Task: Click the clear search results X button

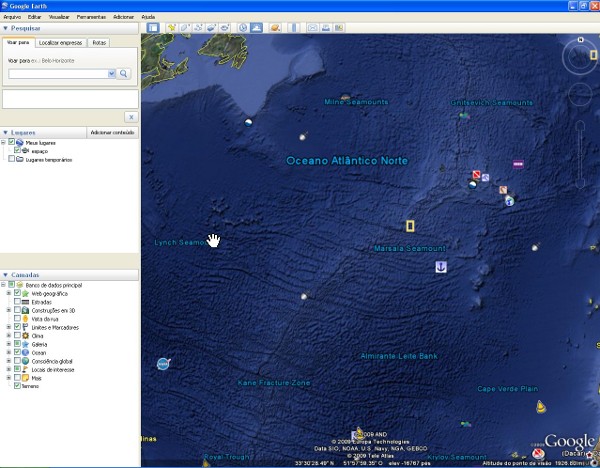Action: coord(130,117)
